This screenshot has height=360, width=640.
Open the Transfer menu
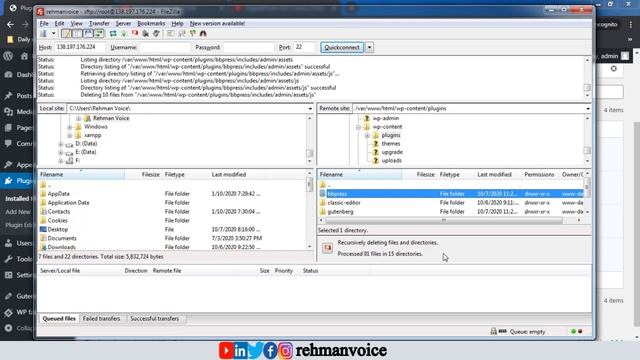point(99,23)
